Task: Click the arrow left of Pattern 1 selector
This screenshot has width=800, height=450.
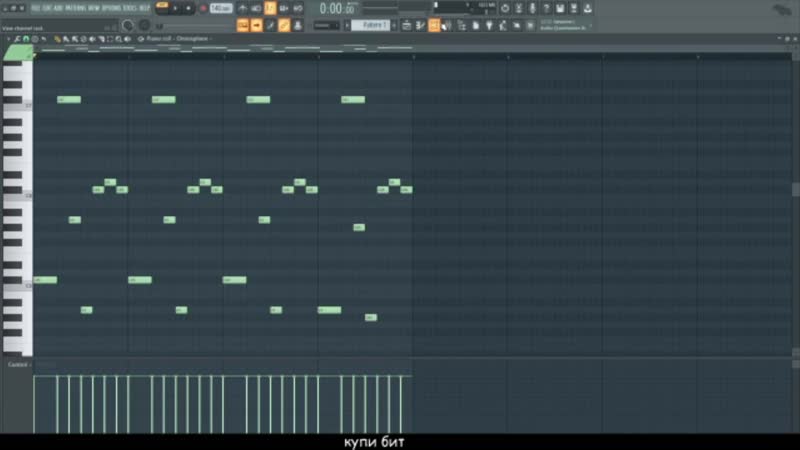Action: pyautogui.click(x=347, y=25)
